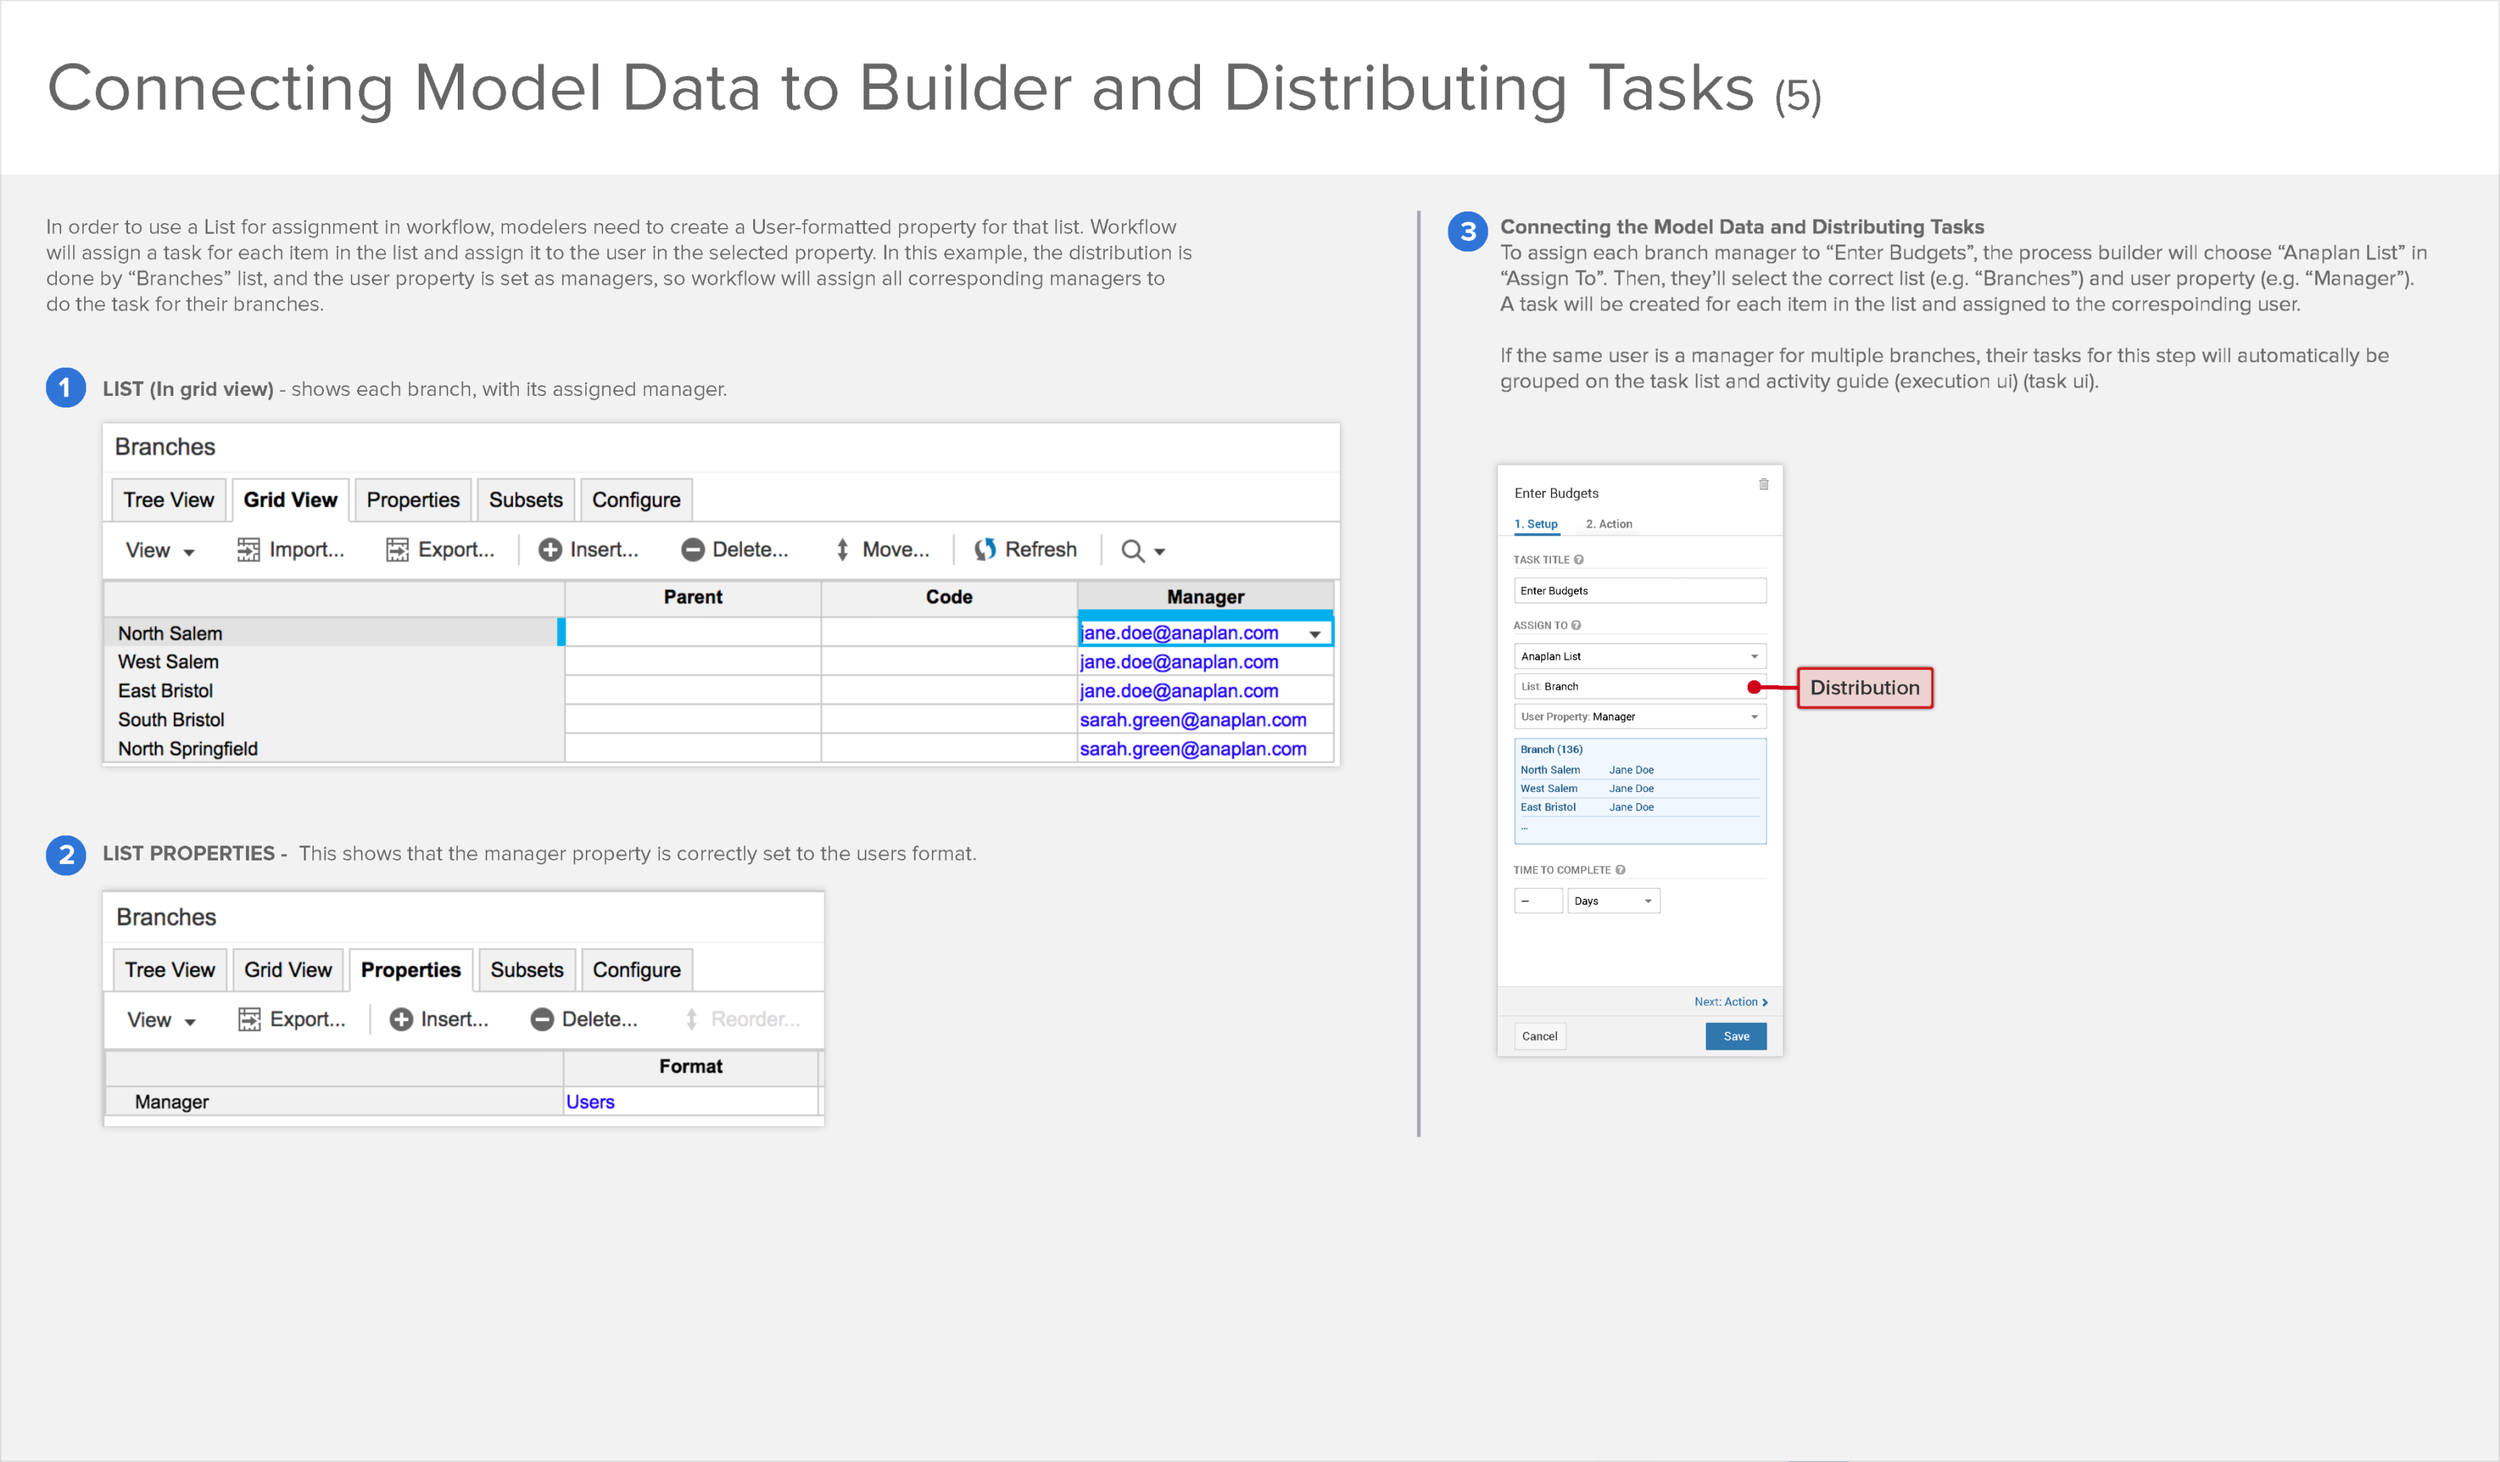This screenshot has height=1462, width=2500.
Task: Click the Enter Budgets task title field
Action: pyautogui.click(x=1638, y=591)
